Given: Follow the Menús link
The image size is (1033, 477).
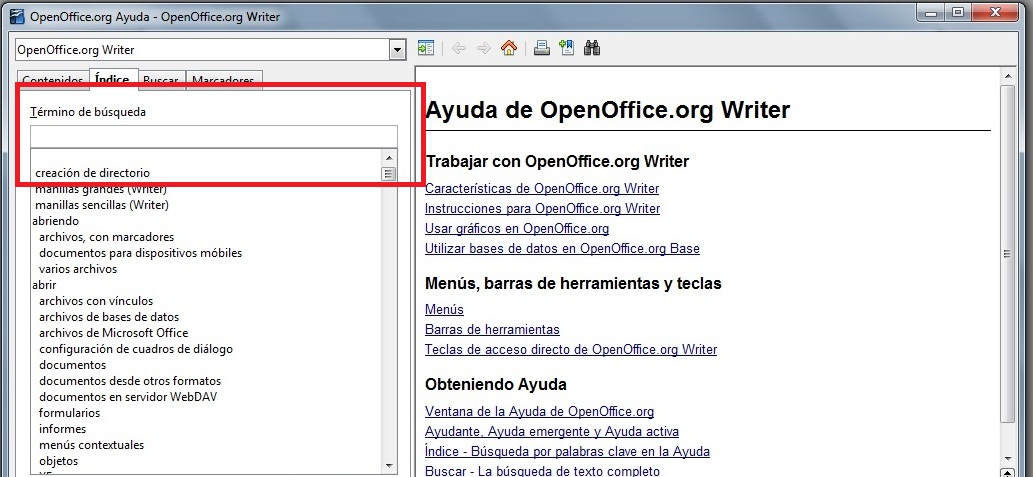Looking at the screenshot, I should [444, 310].
